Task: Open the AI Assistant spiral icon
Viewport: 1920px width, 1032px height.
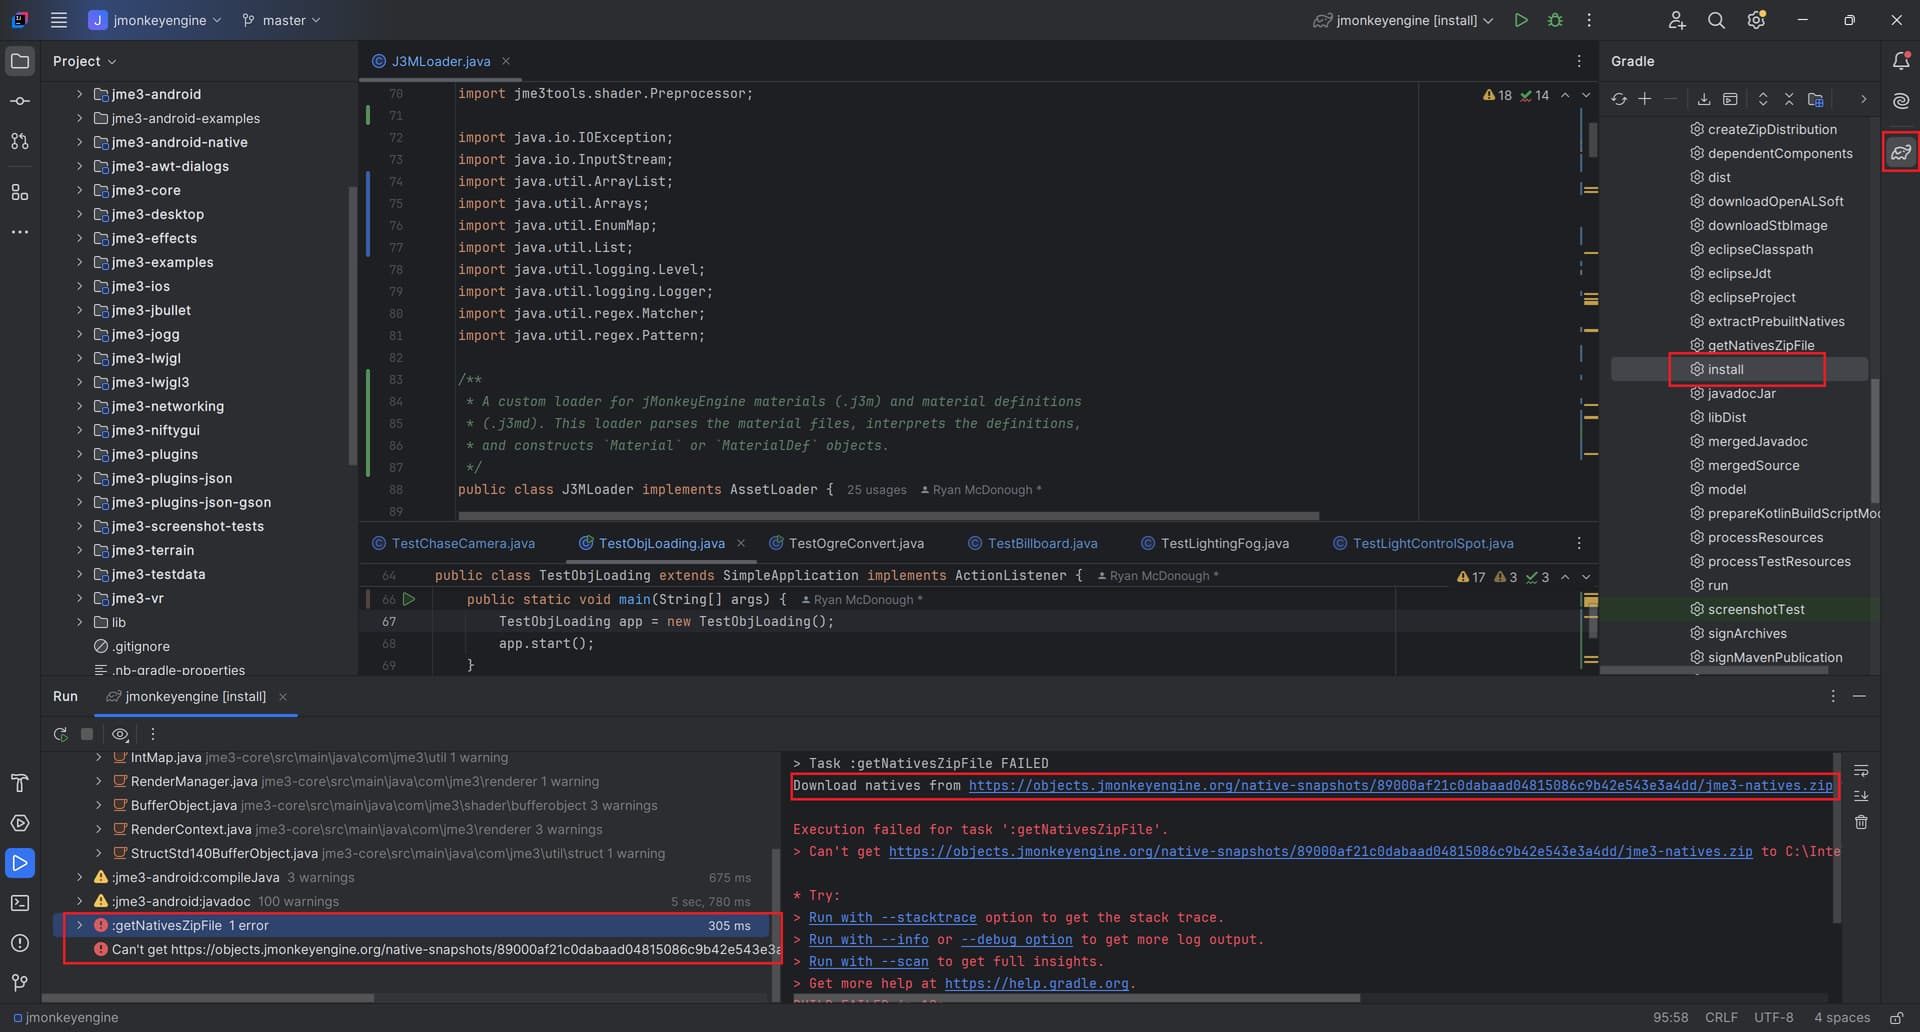Action: coord(1901,101)
